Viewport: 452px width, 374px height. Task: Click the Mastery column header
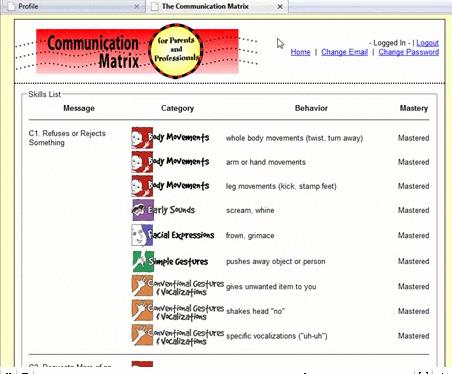414,108
